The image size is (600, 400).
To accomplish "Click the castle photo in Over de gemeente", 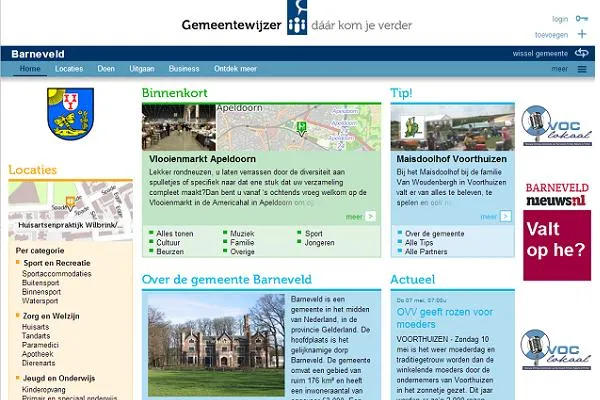I will 216,345.
